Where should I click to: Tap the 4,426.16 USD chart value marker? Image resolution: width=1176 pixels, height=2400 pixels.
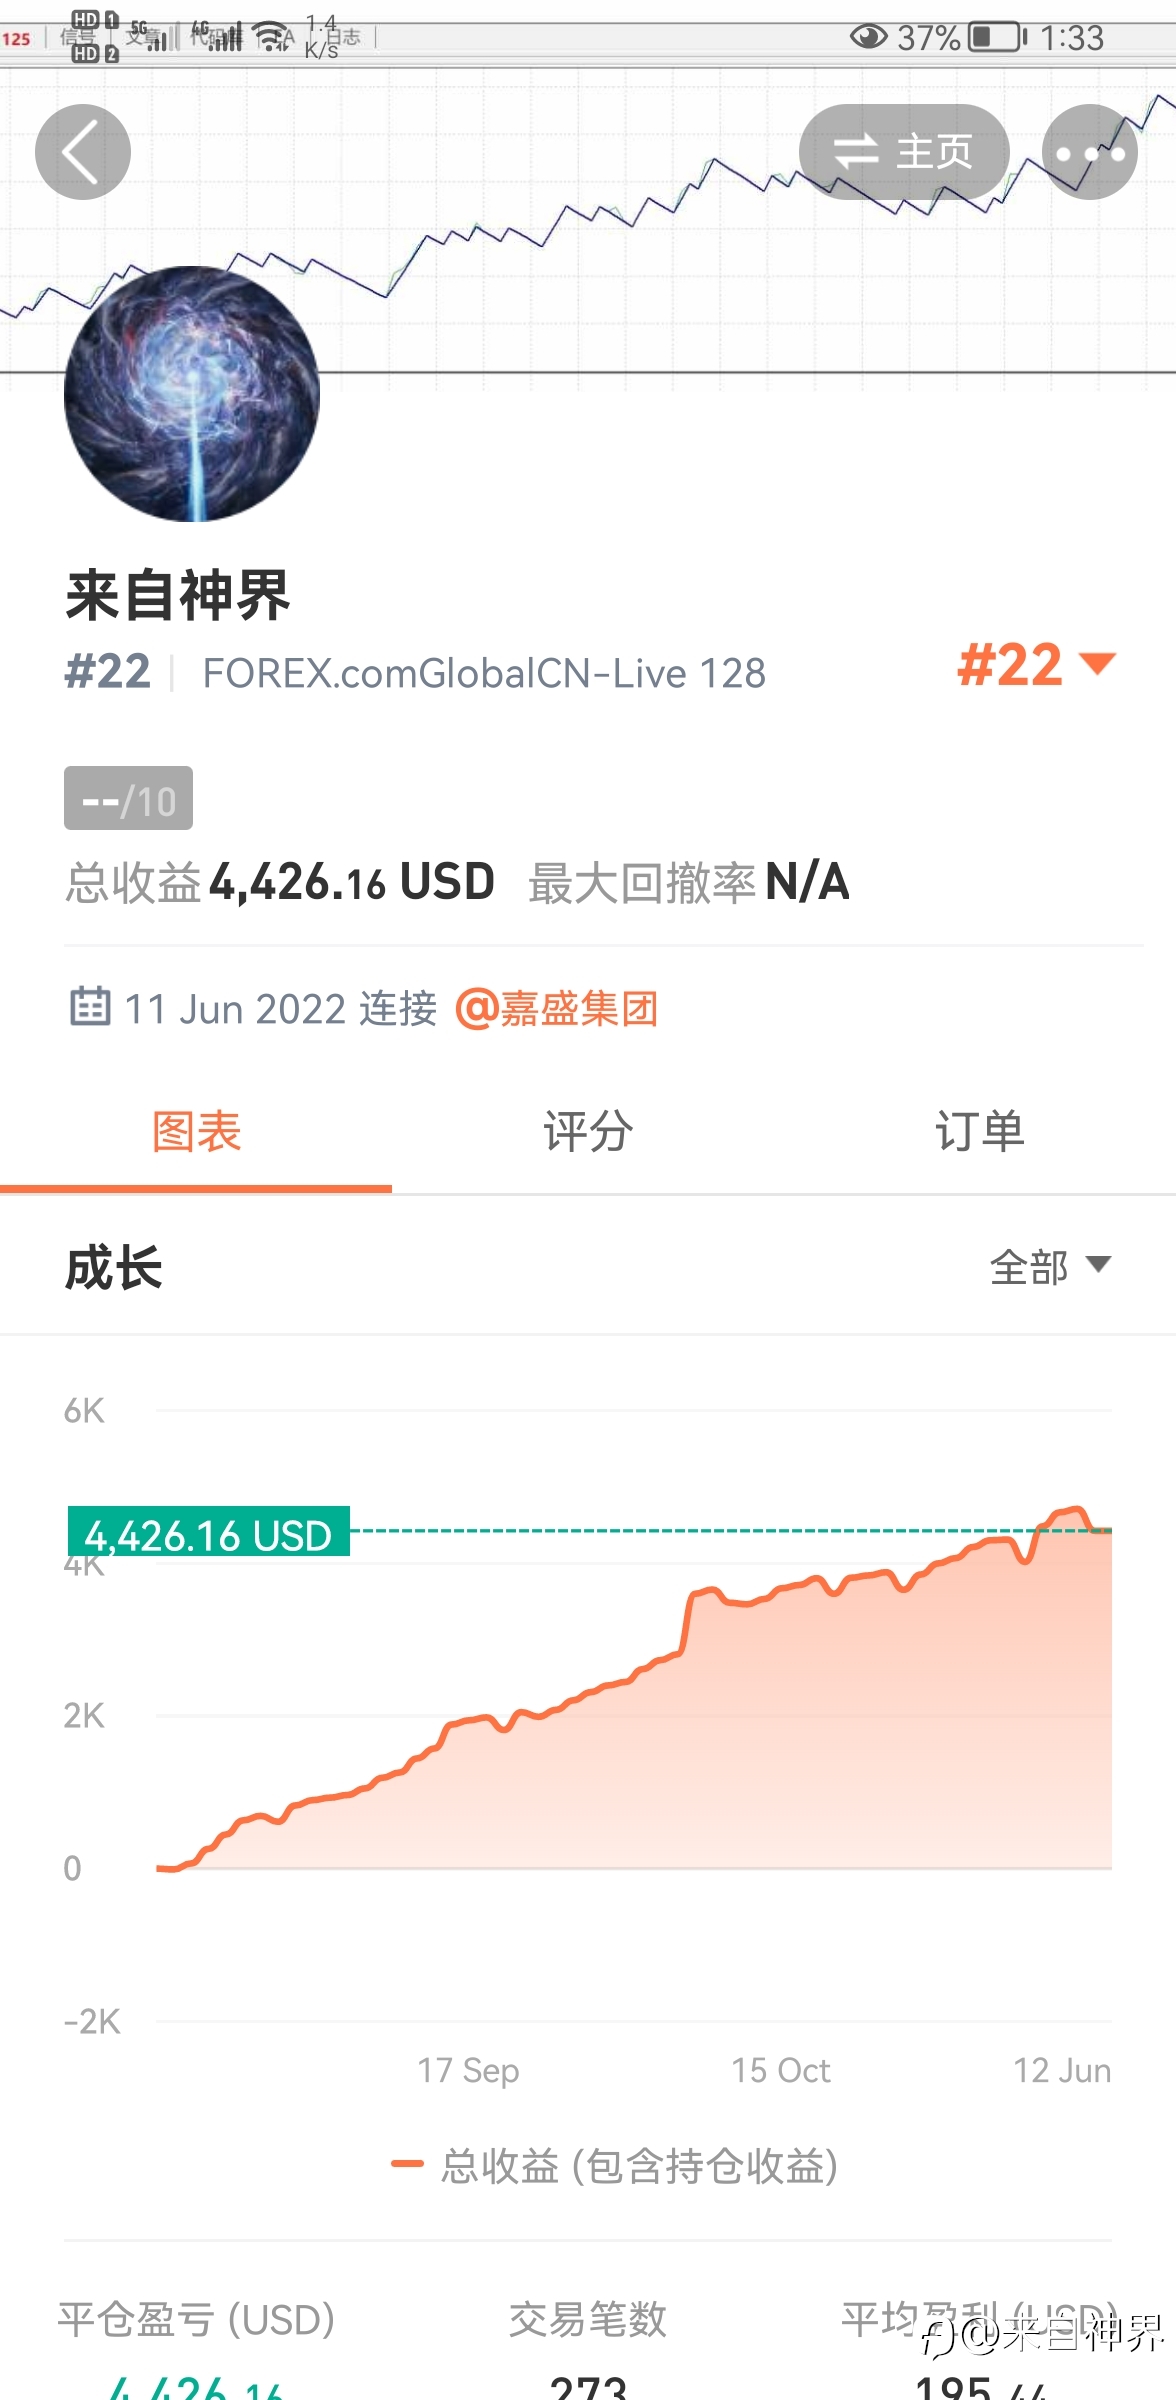(208, 1532)
